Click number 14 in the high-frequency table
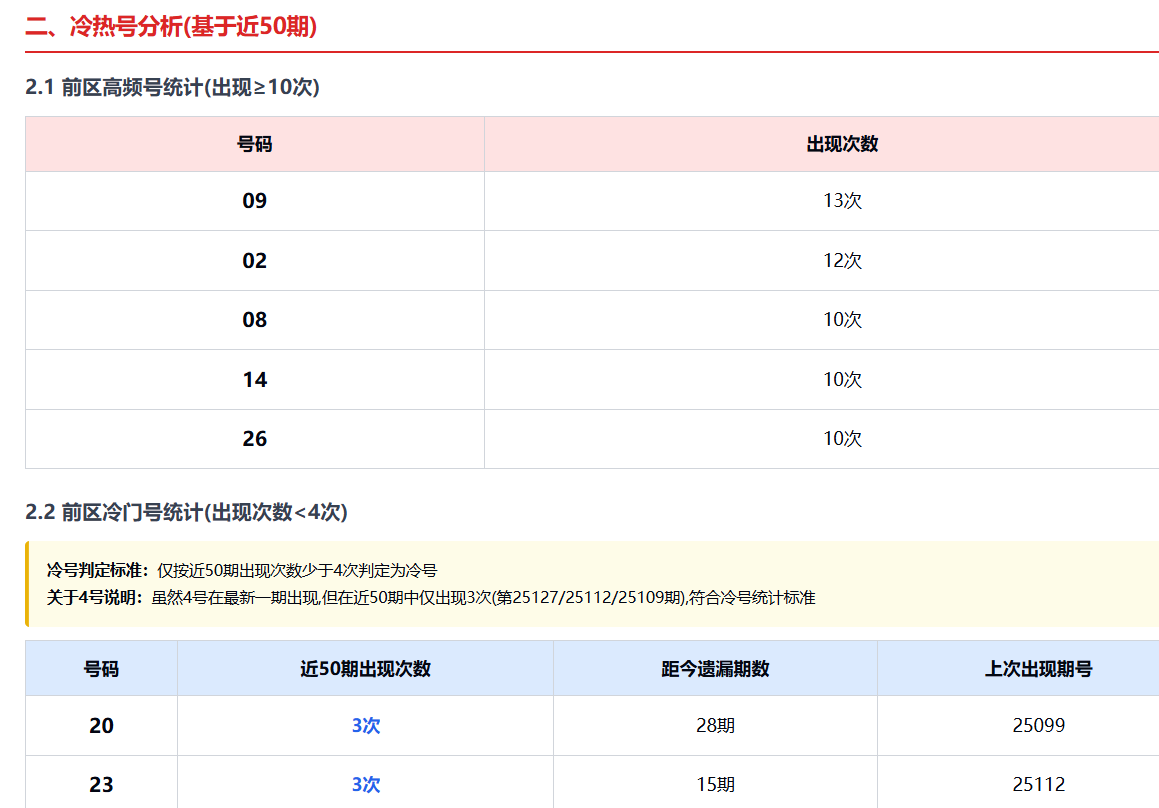Screen dimensions: 1159x808 254,380
